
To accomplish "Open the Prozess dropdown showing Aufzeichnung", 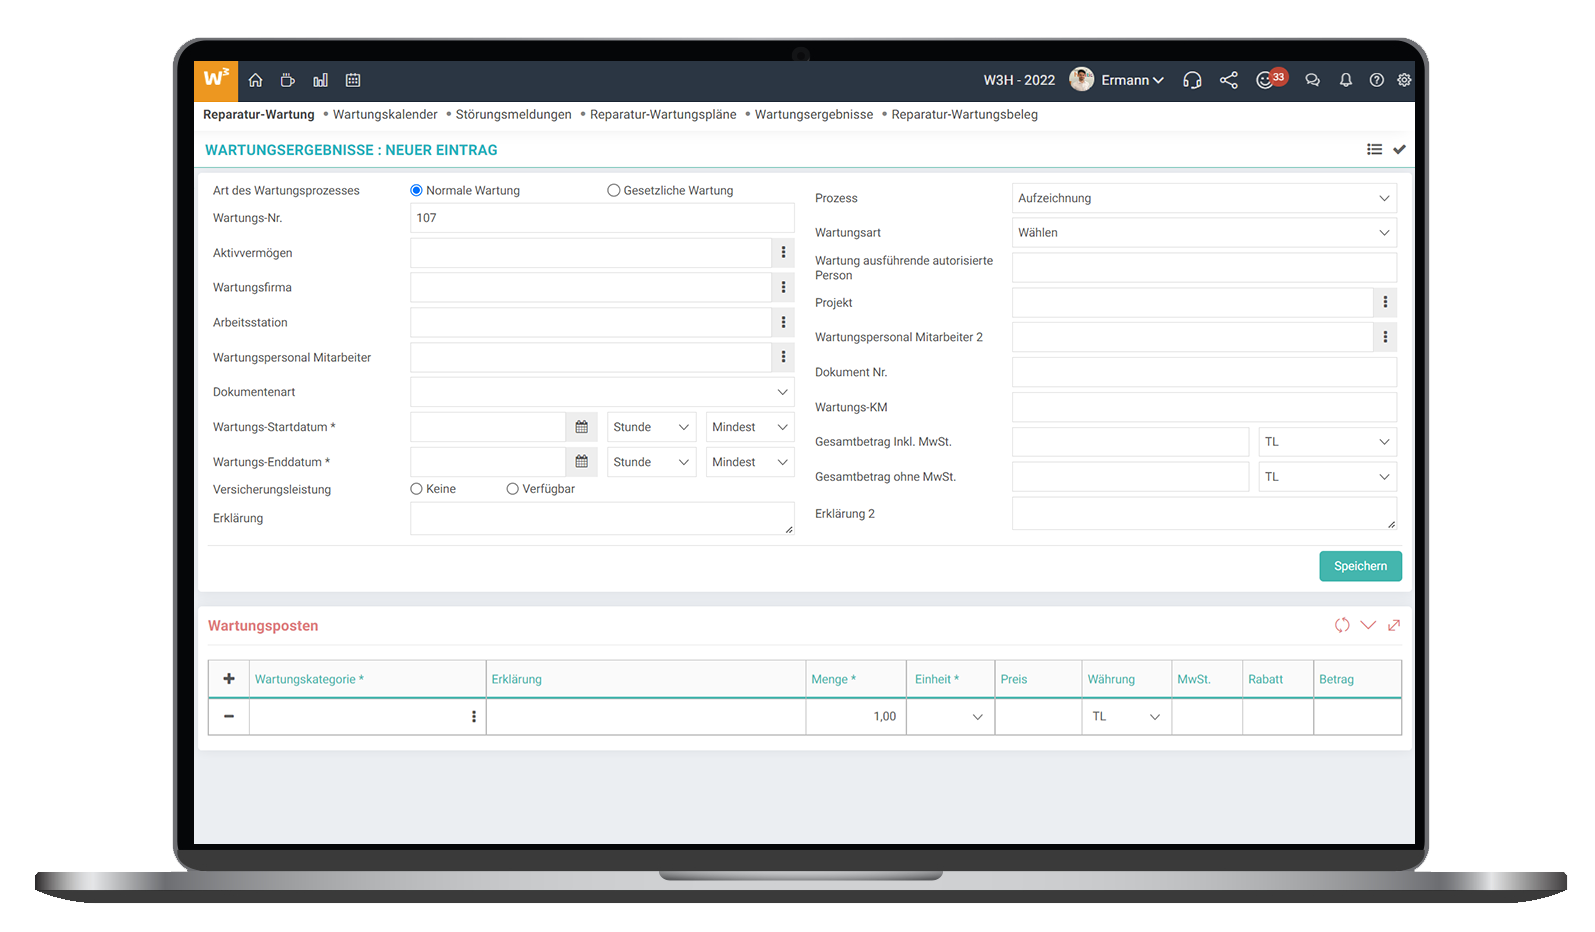I will 1204,198.
